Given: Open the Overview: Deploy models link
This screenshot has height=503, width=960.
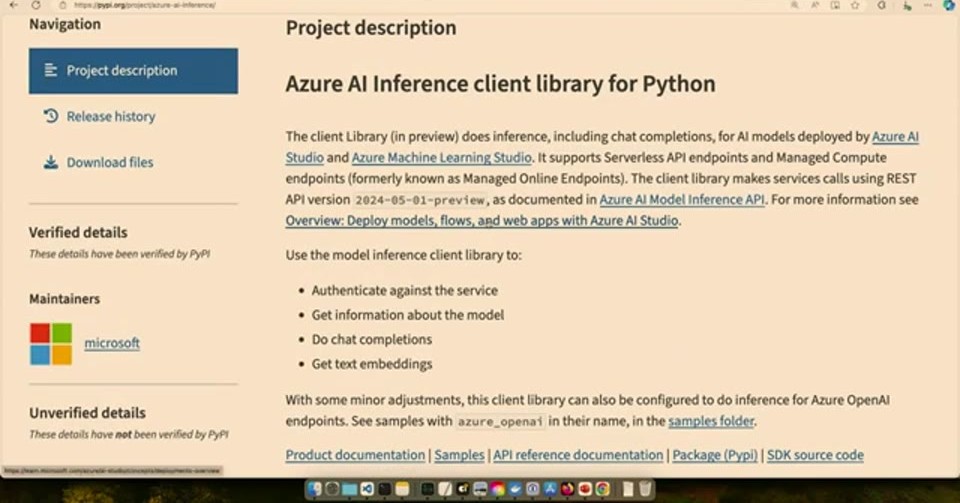Looking at the screenshot, I should pyautogui.click(x=482, y=220).
